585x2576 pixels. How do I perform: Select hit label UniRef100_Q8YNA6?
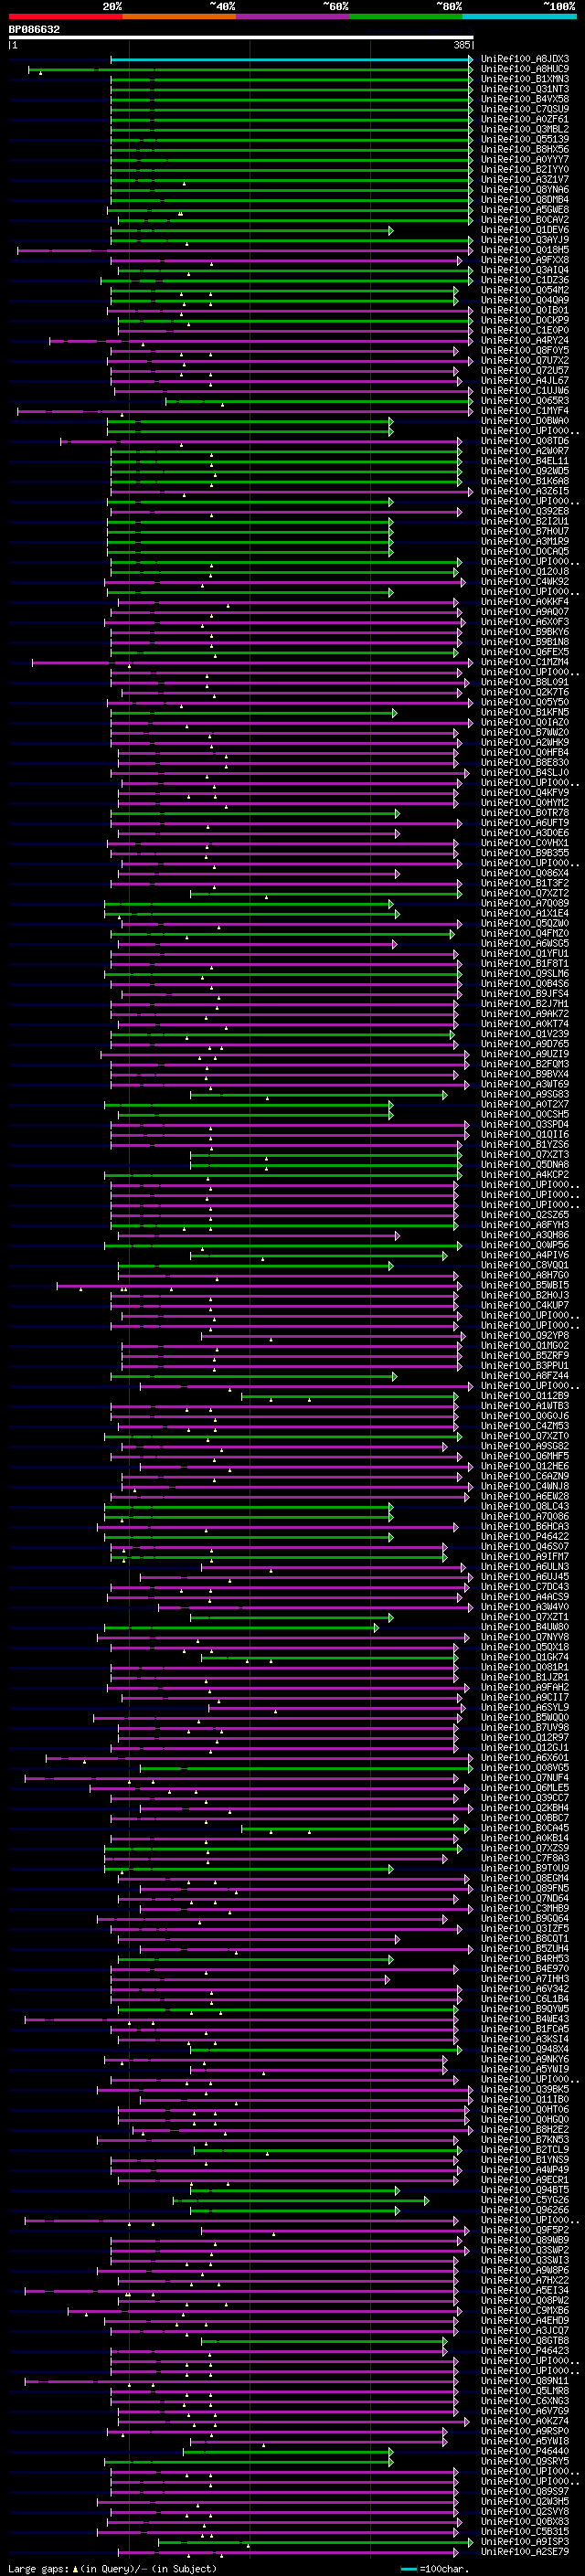[x=525, y=190]
